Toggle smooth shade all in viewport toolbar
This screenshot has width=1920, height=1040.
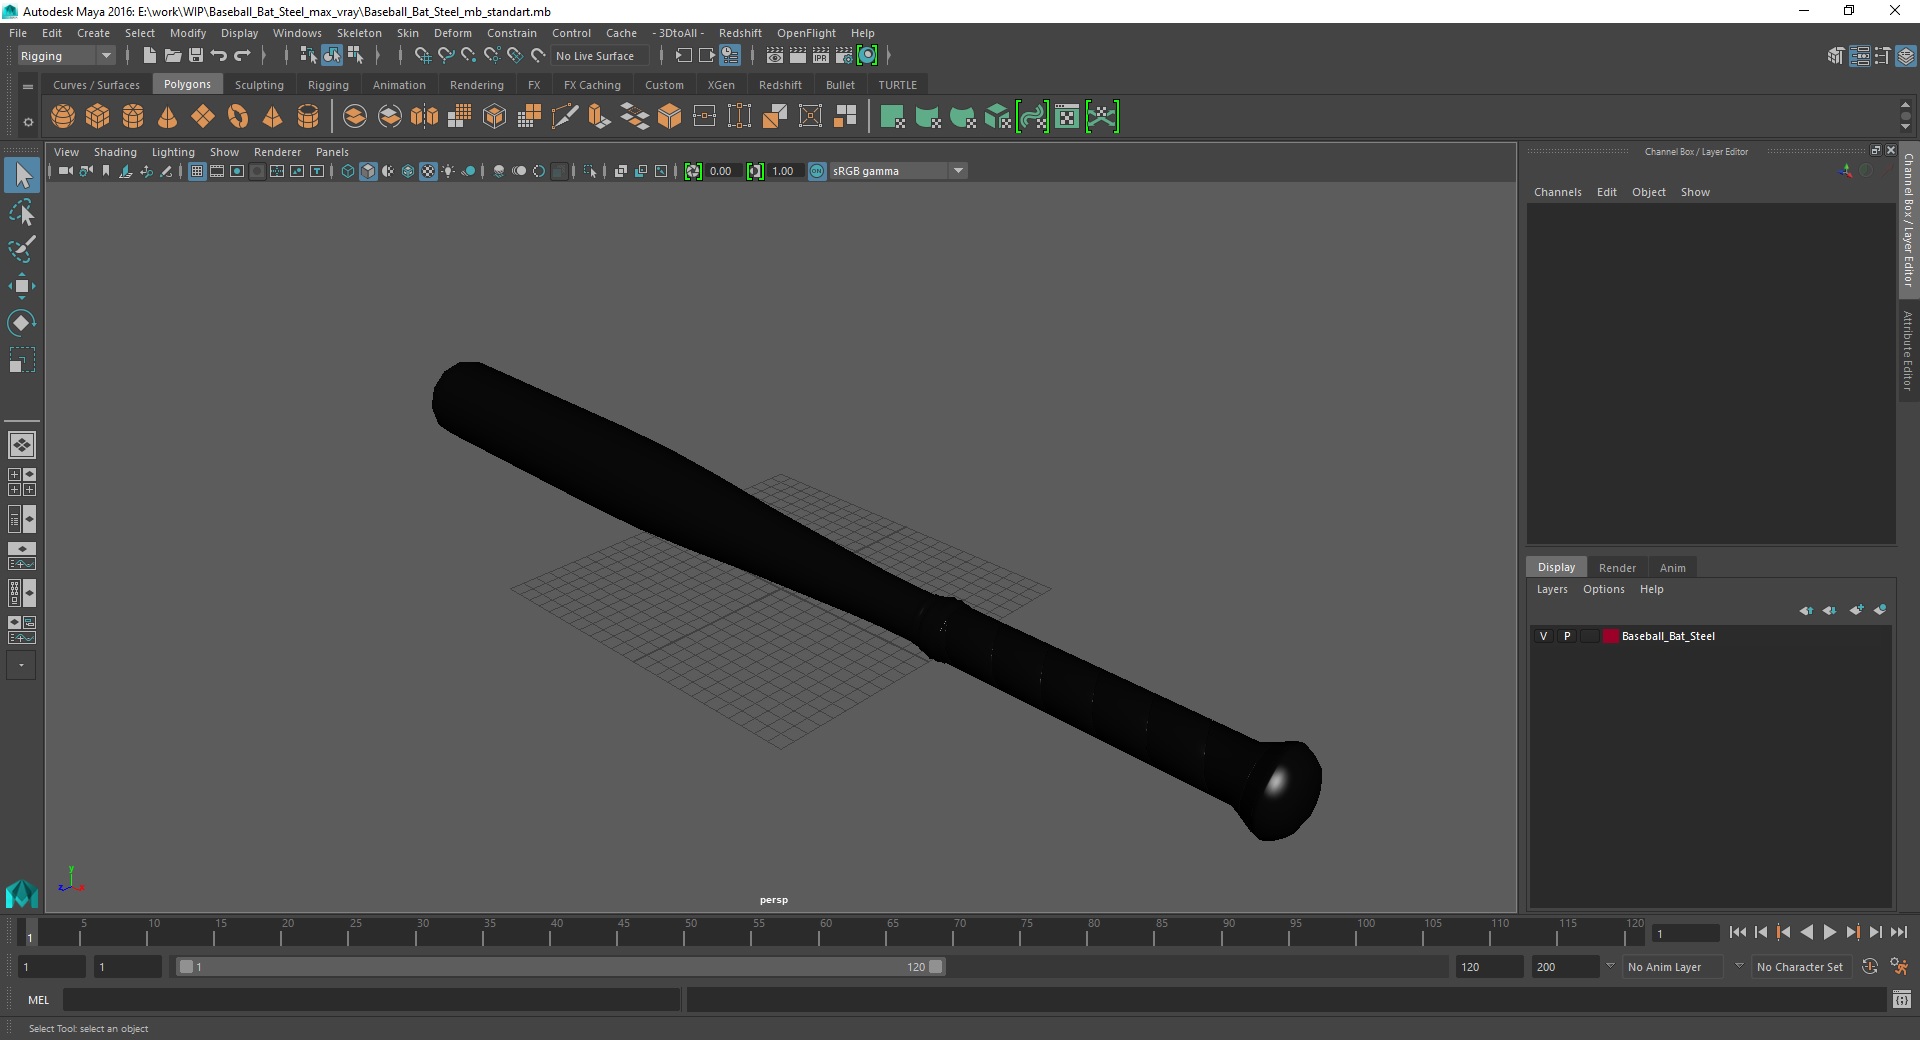[368, 171]
